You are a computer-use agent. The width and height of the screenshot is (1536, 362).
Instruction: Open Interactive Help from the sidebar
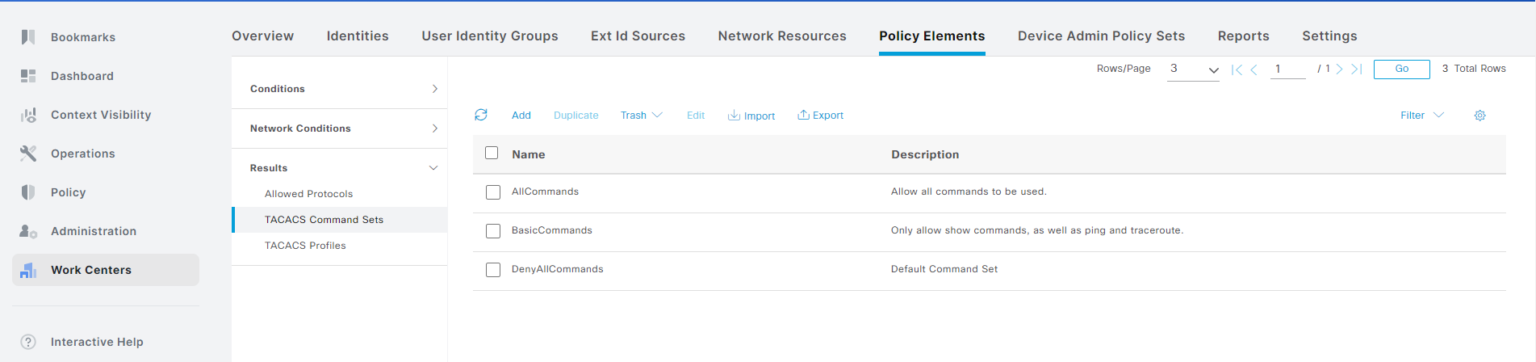coord(97,342)
